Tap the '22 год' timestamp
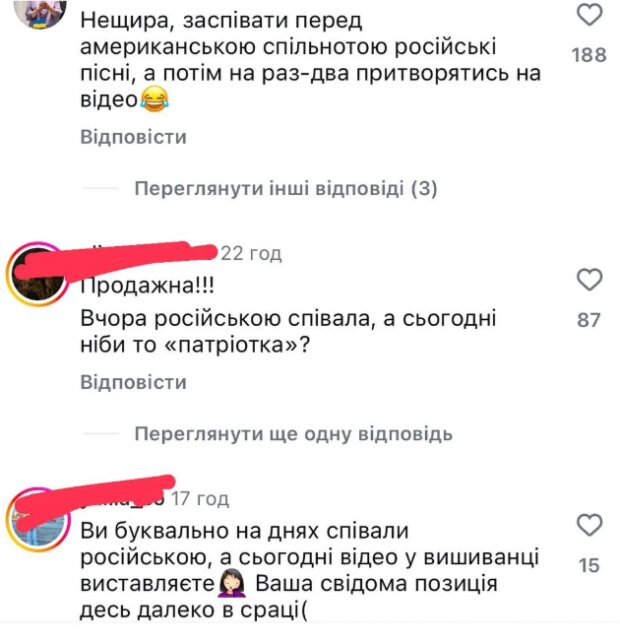 [x=251, y=253]
